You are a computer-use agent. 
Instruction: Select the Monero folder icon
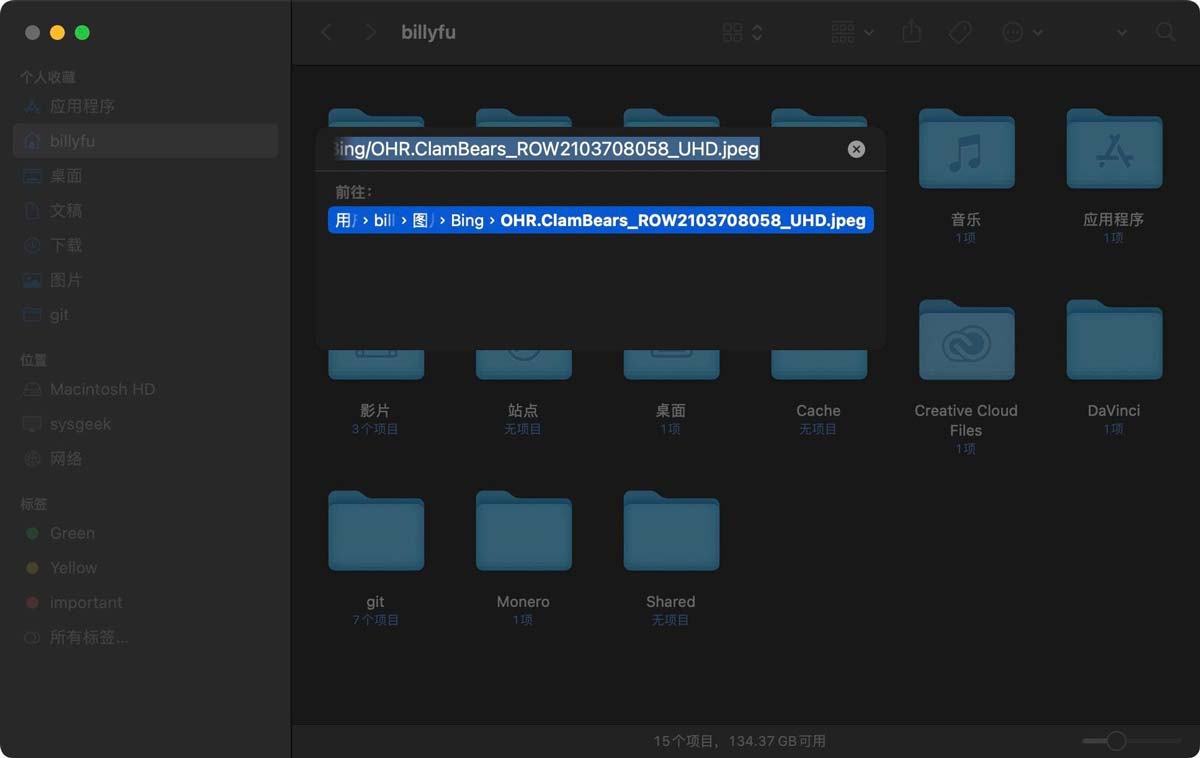[x=523, y=532]
